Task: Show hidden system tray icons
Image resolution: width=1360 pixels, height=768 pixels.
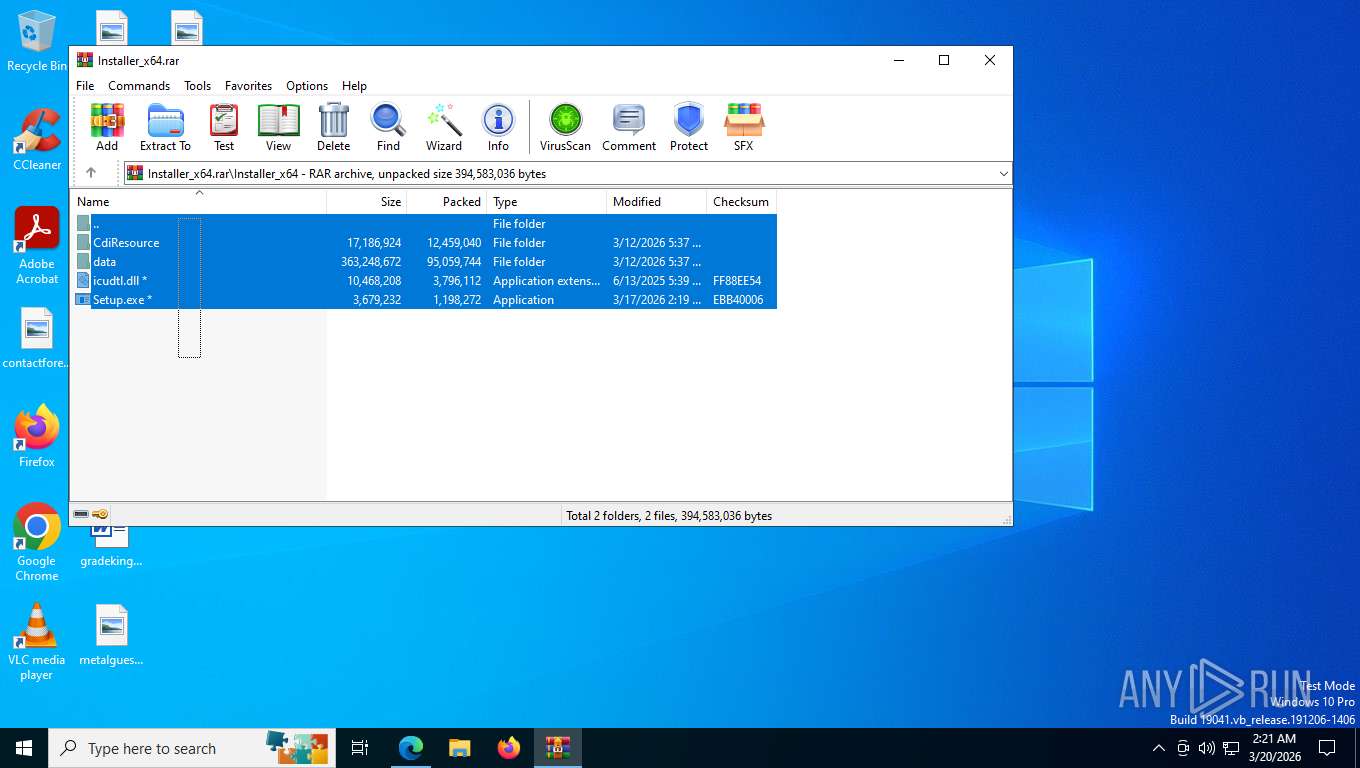Action: (1159, 748)
